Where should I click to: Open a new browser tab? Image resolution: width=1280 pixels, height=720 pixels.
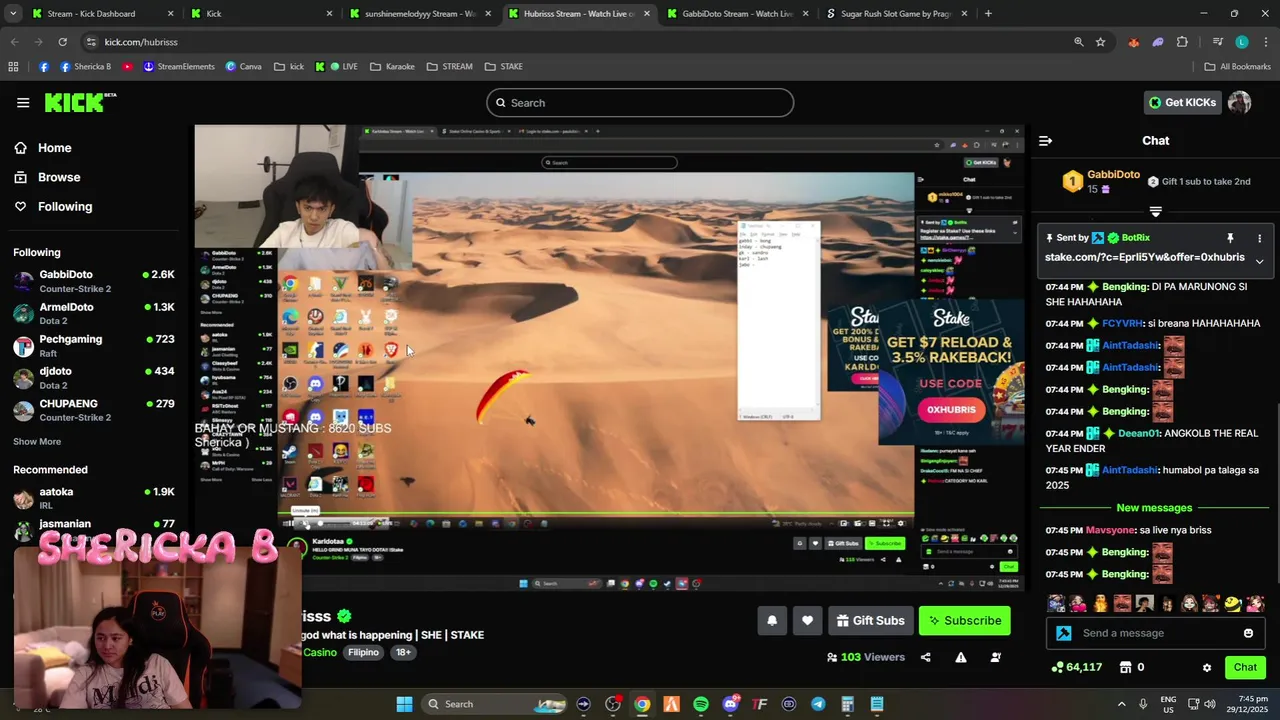click(988, 14)
